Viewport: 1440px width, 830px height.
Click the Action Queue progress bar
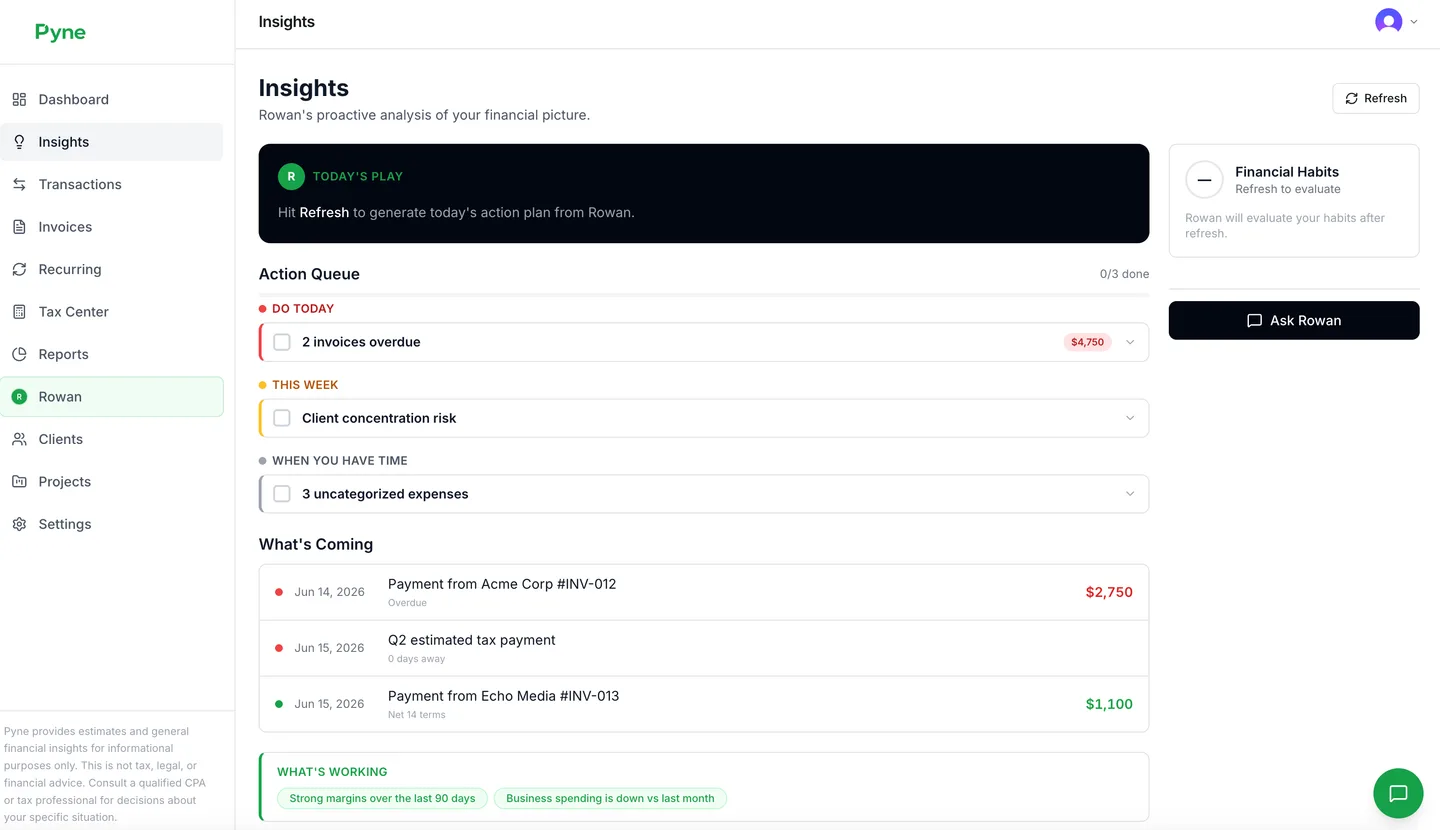(x=704, y=295)
